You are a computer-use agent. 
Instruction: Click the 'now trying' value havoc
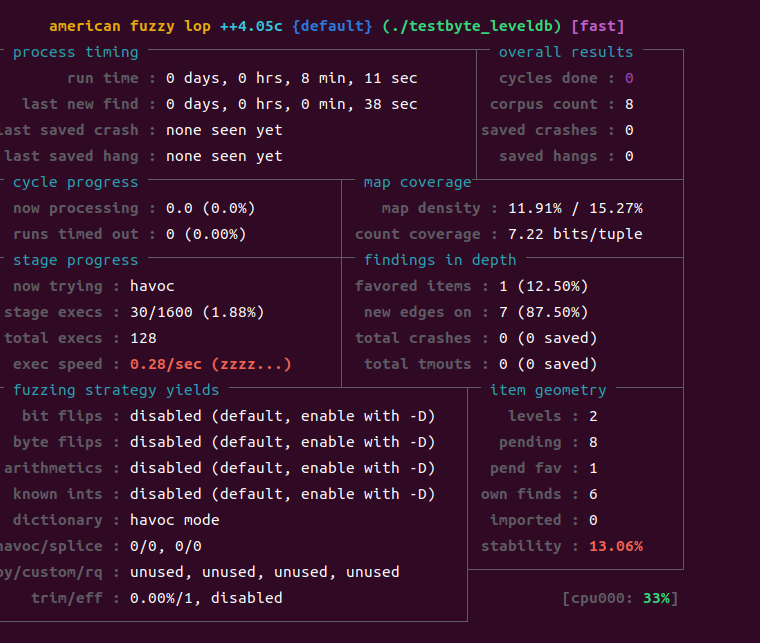(152, 286)
